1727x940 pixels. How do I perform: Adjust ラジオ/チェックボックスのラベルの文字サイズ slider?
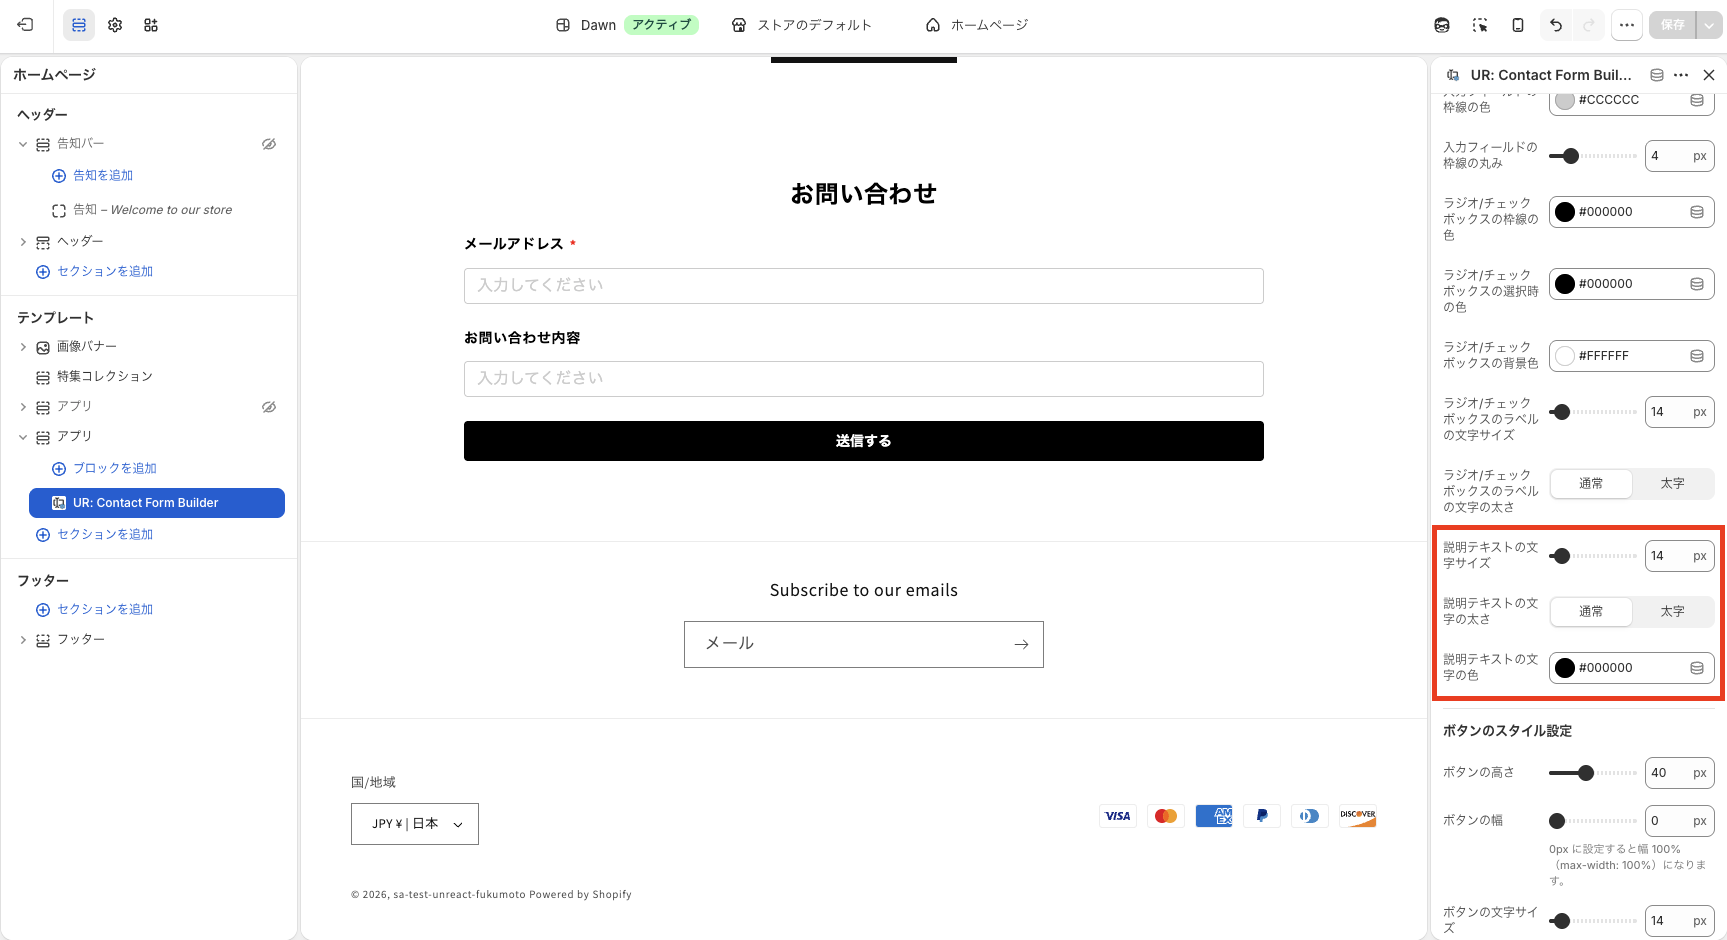tap(1562, 412)
